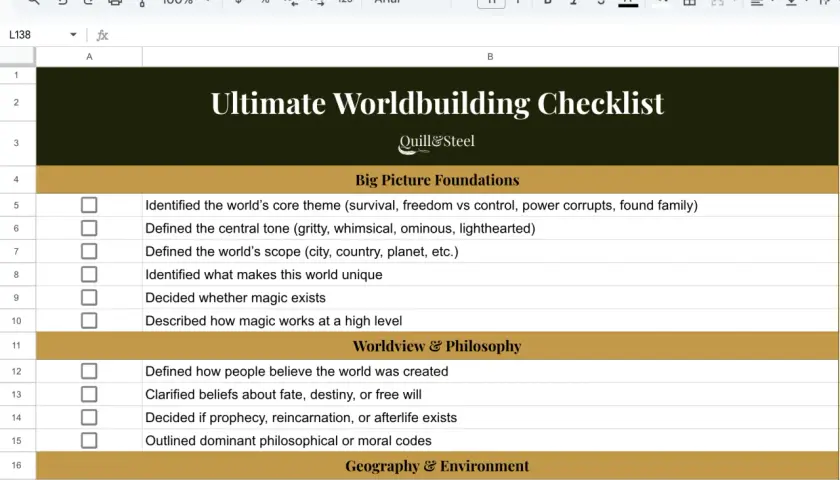Select cell 'Defined the world's scope'
The image size is (840, 480).
click(490, 251)
